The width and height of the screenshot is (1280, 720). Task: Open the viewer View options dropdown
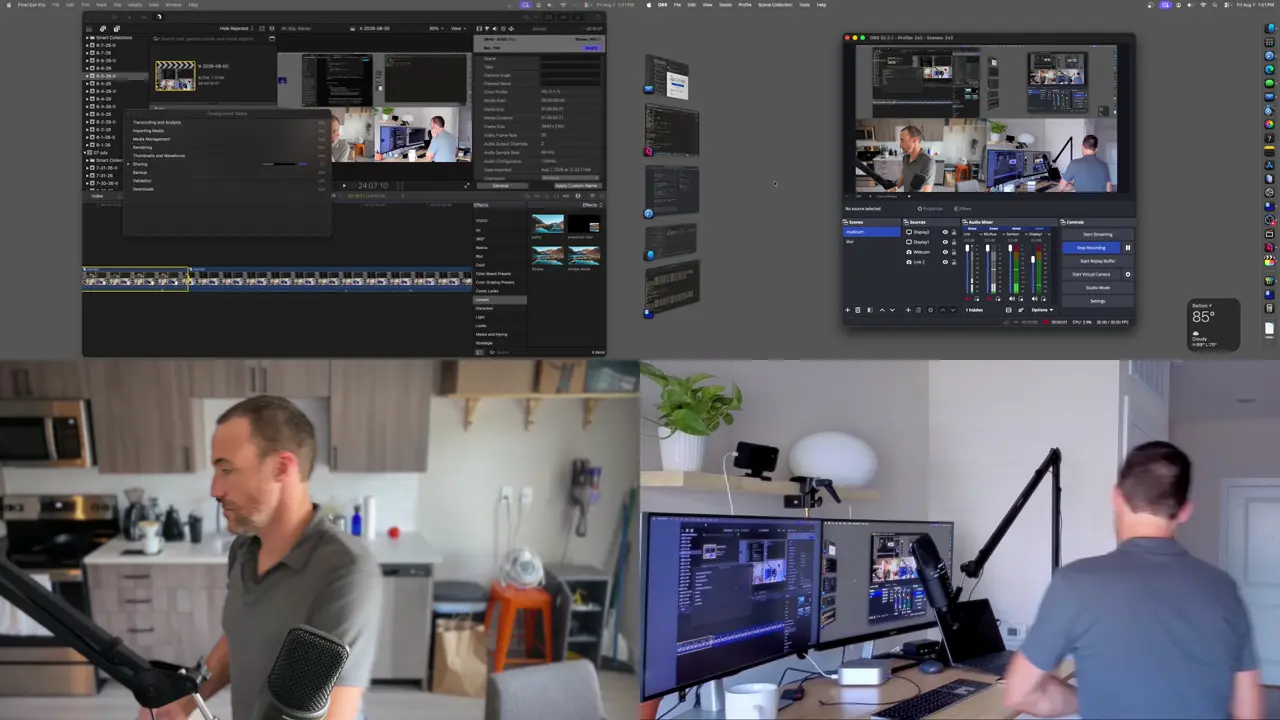[x=459, y=28]
